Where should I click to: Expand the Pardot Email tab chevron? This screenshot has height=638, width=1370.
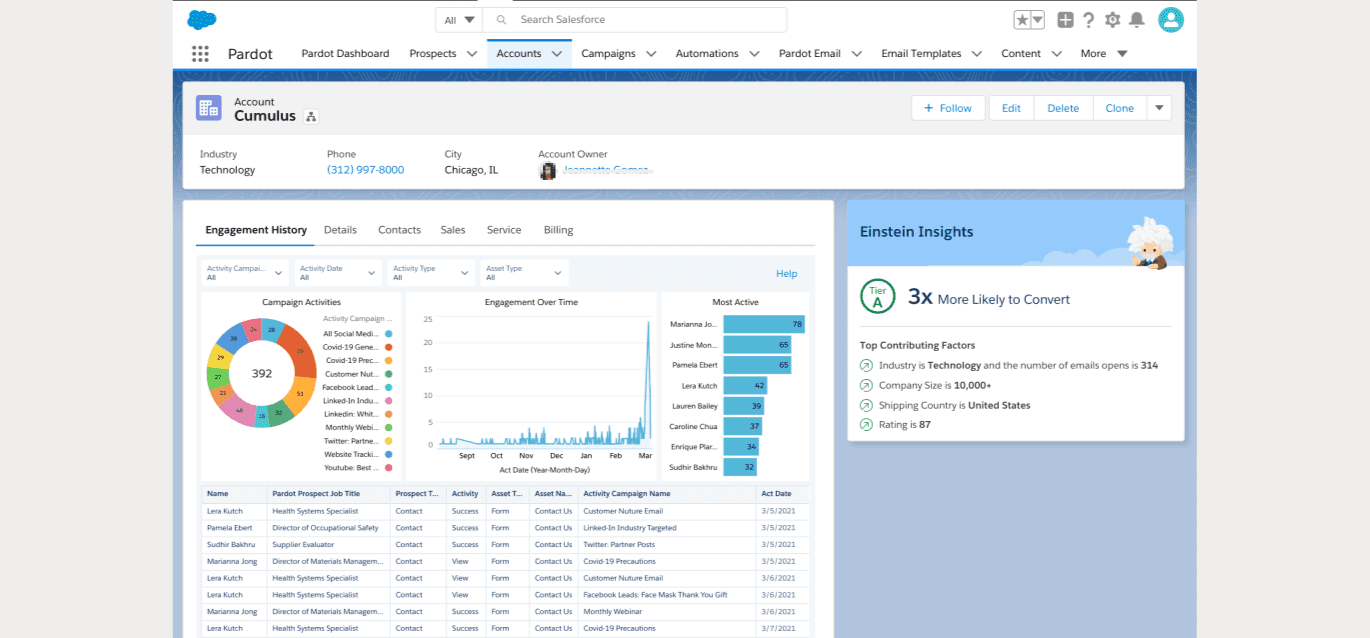(857, 54)
